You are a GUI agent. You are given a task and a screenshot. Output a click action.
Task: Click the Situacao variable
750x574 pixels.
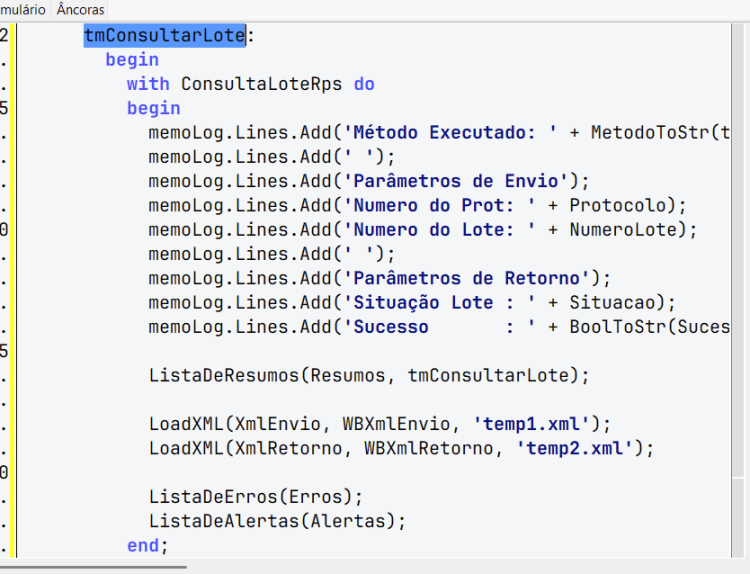(x=612, y=303)
